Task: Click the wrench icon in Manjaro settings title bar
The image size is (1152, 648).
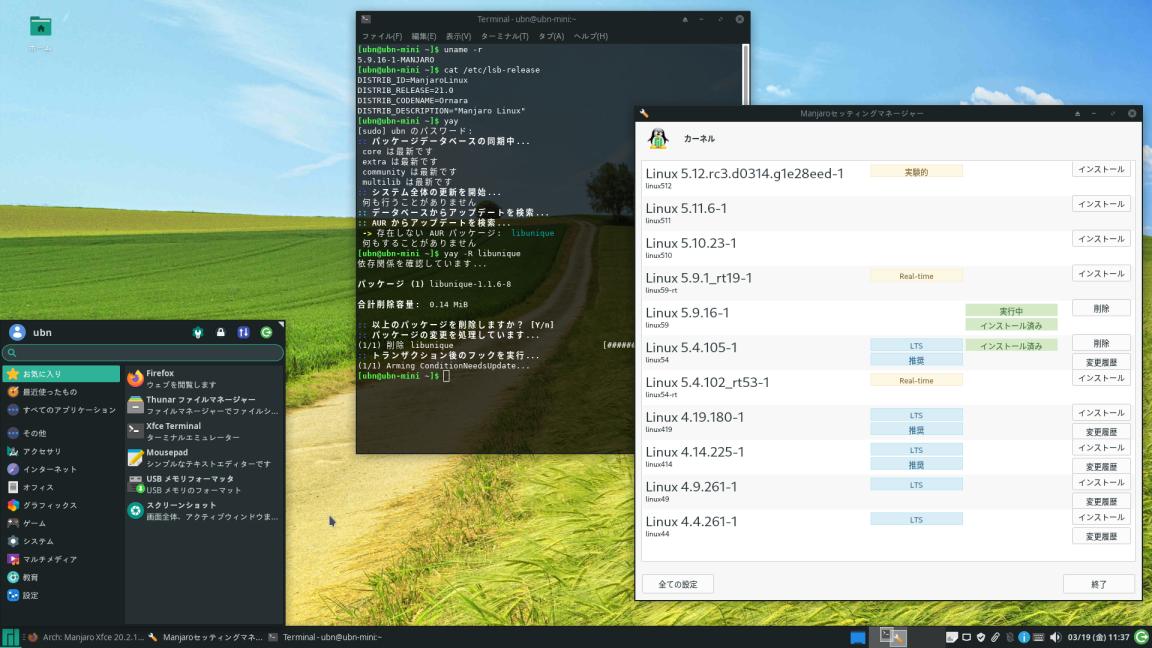Action: click(644, 113)
